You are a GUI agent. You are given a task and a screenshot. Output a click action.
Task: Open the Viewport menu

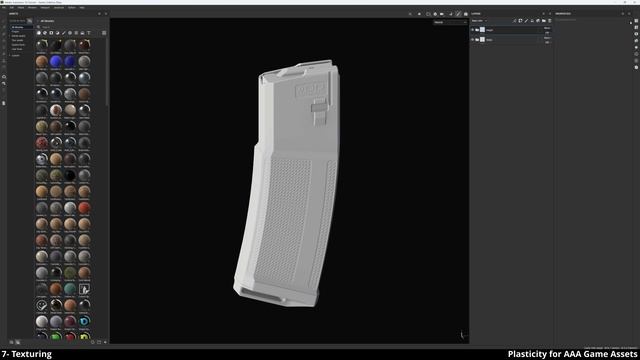pos(45,7)
